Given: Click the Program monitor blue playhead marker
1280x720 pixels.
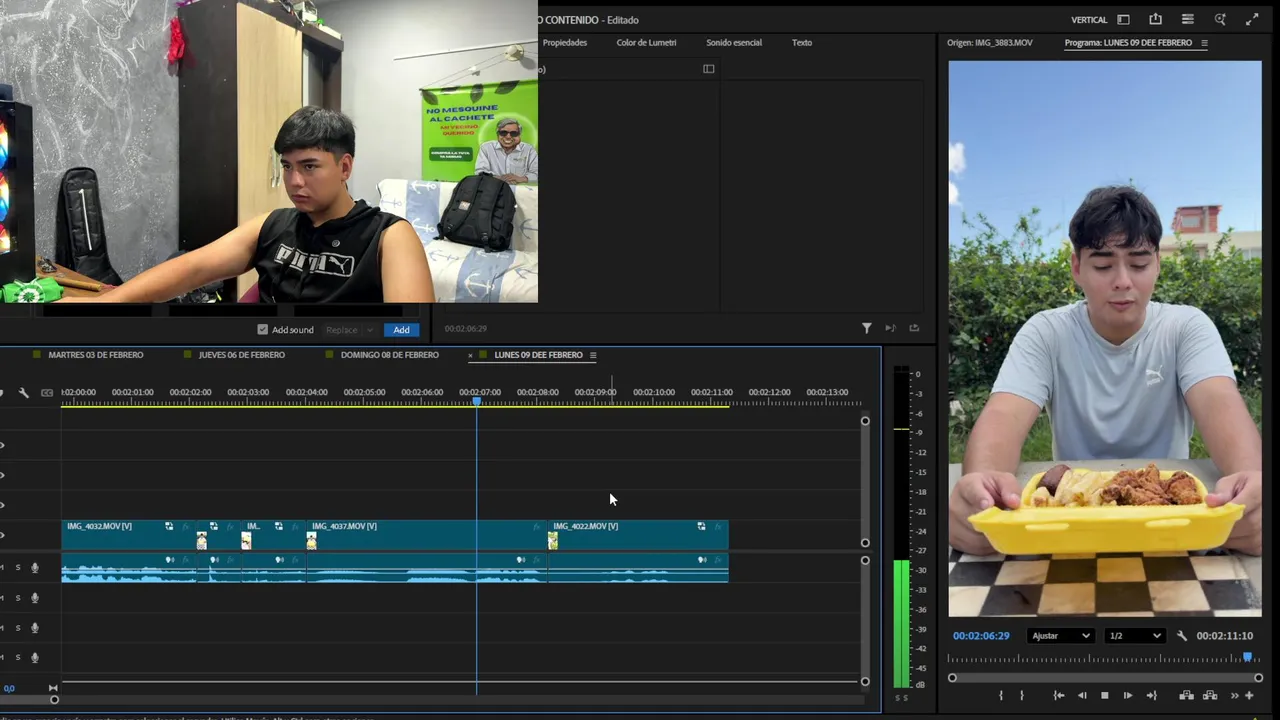Looking at the screenshot, I should coord(1247,657).
